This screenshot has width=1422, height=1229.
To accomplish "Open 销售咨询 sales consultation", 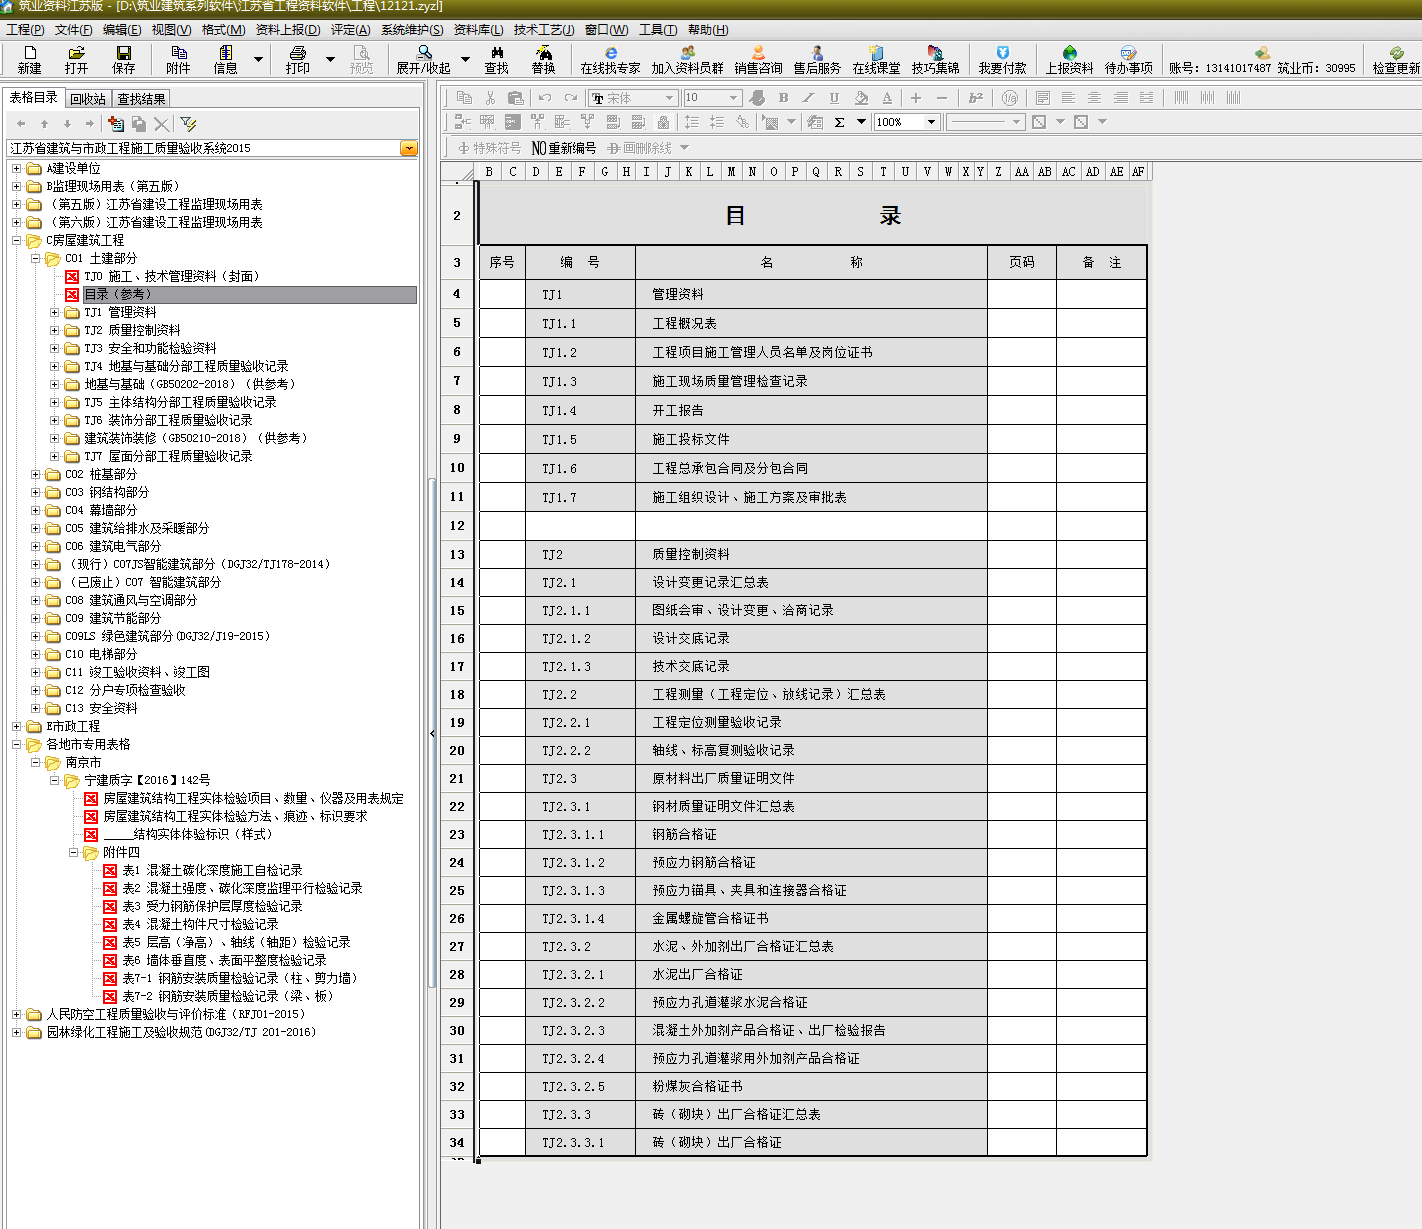I will click(758, 59).
